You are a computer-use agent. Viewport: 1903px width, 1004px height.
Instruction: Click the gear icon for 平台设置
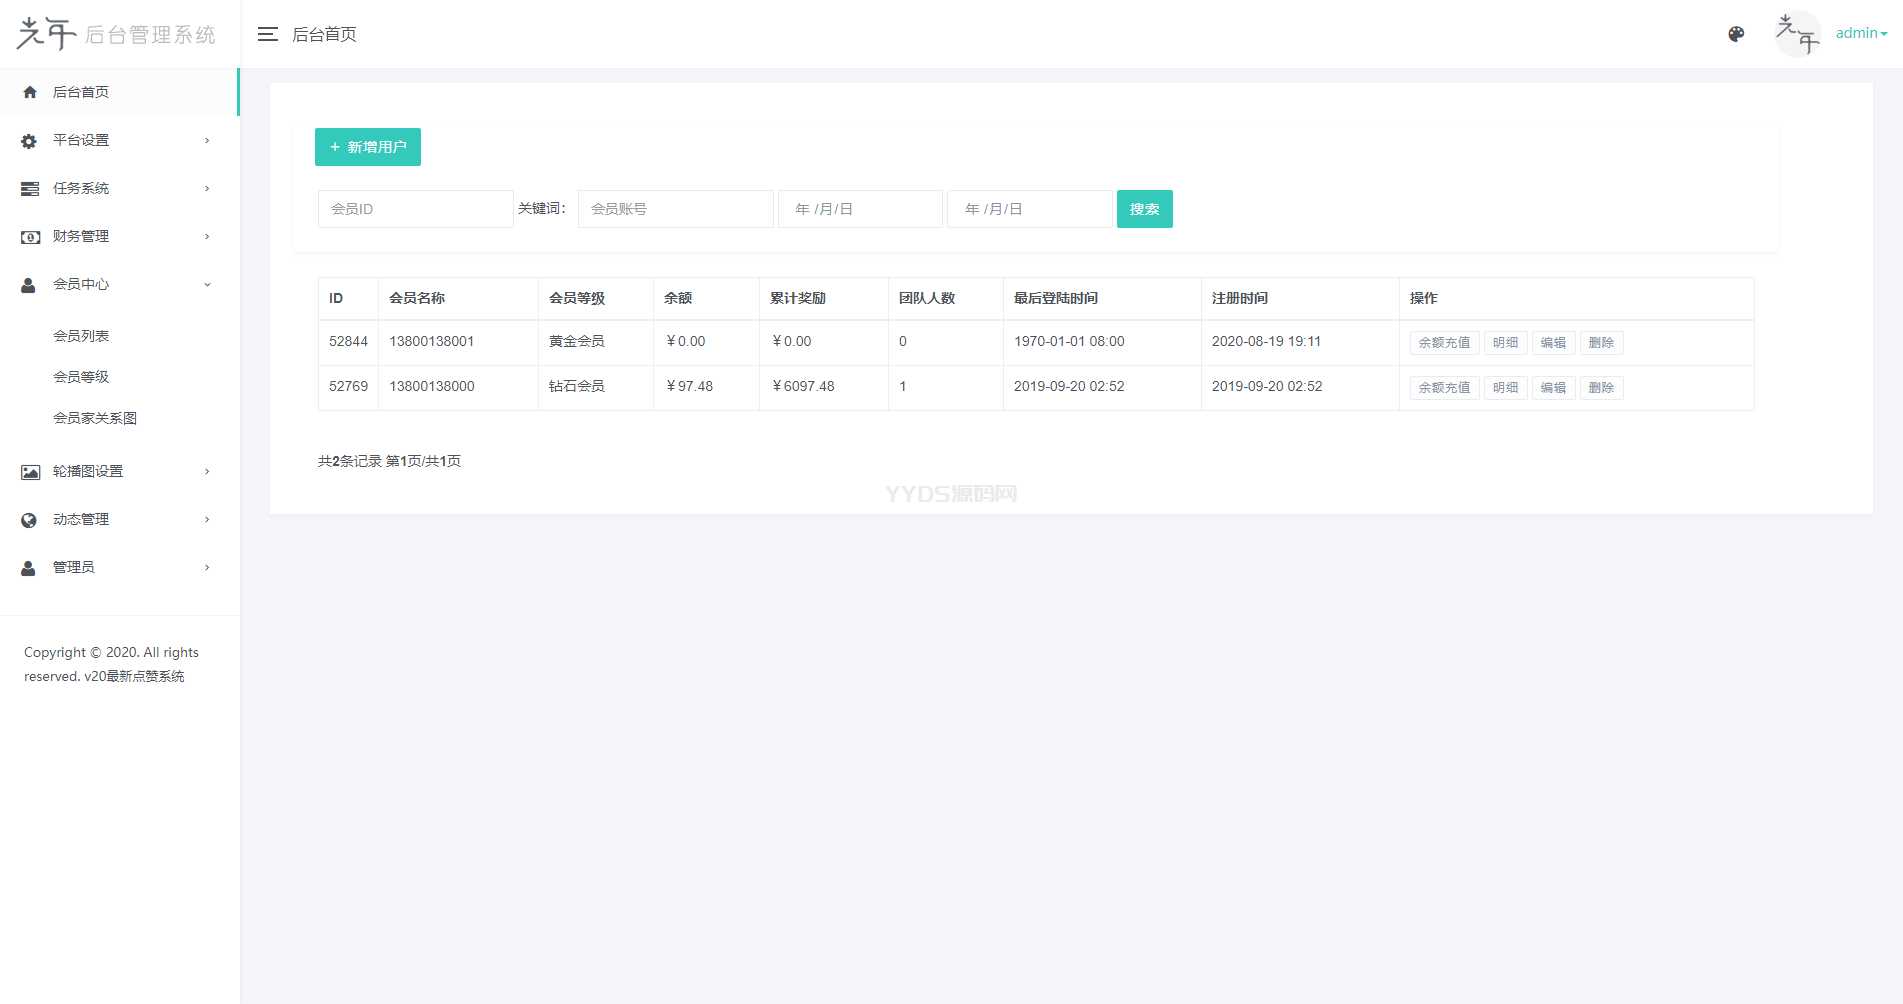[x=29, y=141]
